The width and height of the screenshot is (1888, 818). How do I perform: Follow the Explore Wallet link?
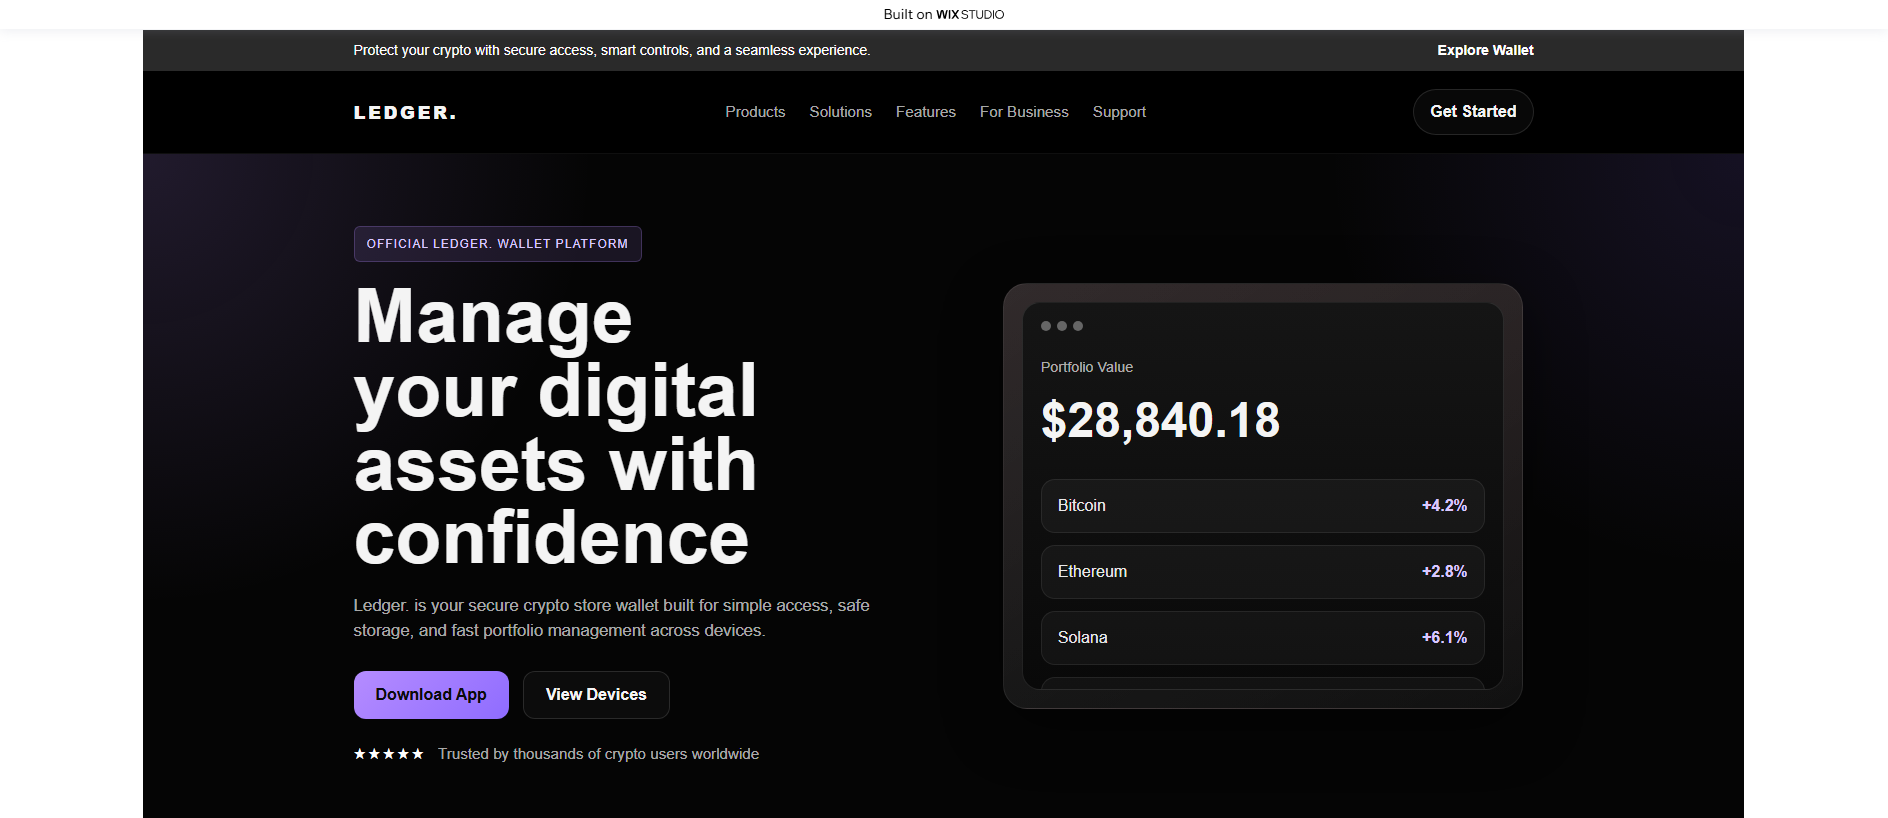pos(1485,50)
